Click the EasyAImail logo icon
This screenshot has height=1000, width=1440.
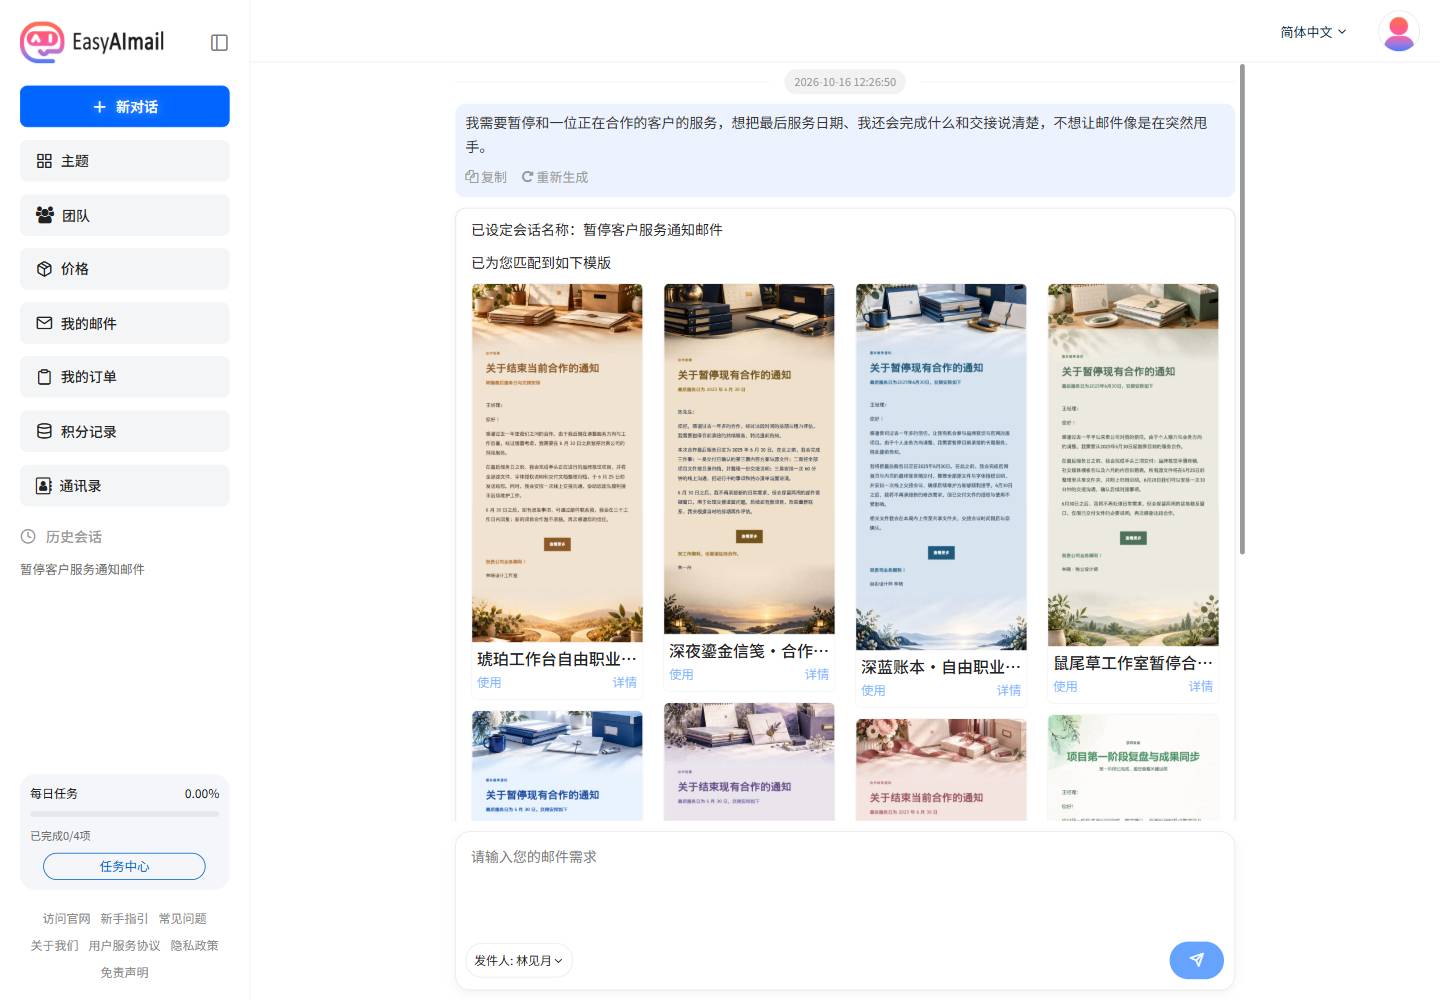pos(42,42)
